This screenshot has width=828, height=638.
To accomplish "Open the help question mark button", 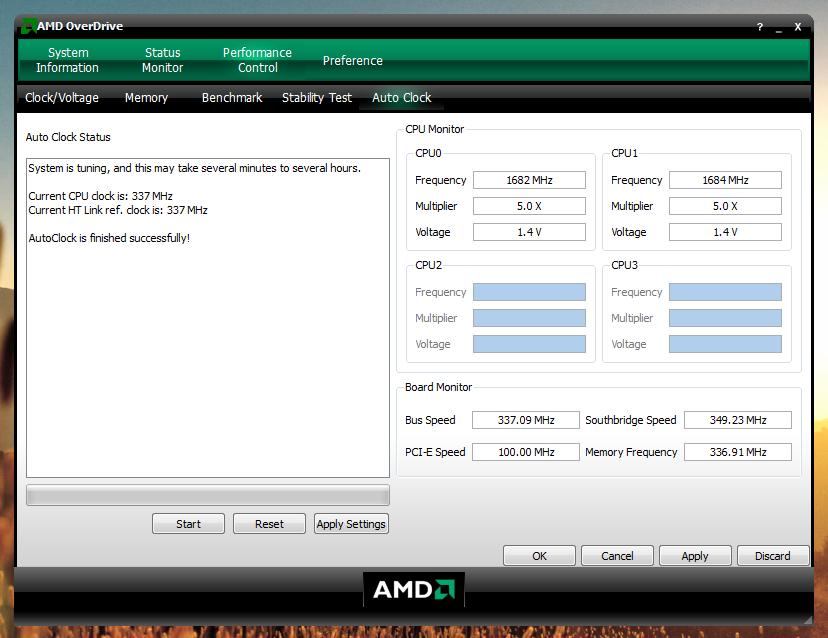I will tap(759, 27).
